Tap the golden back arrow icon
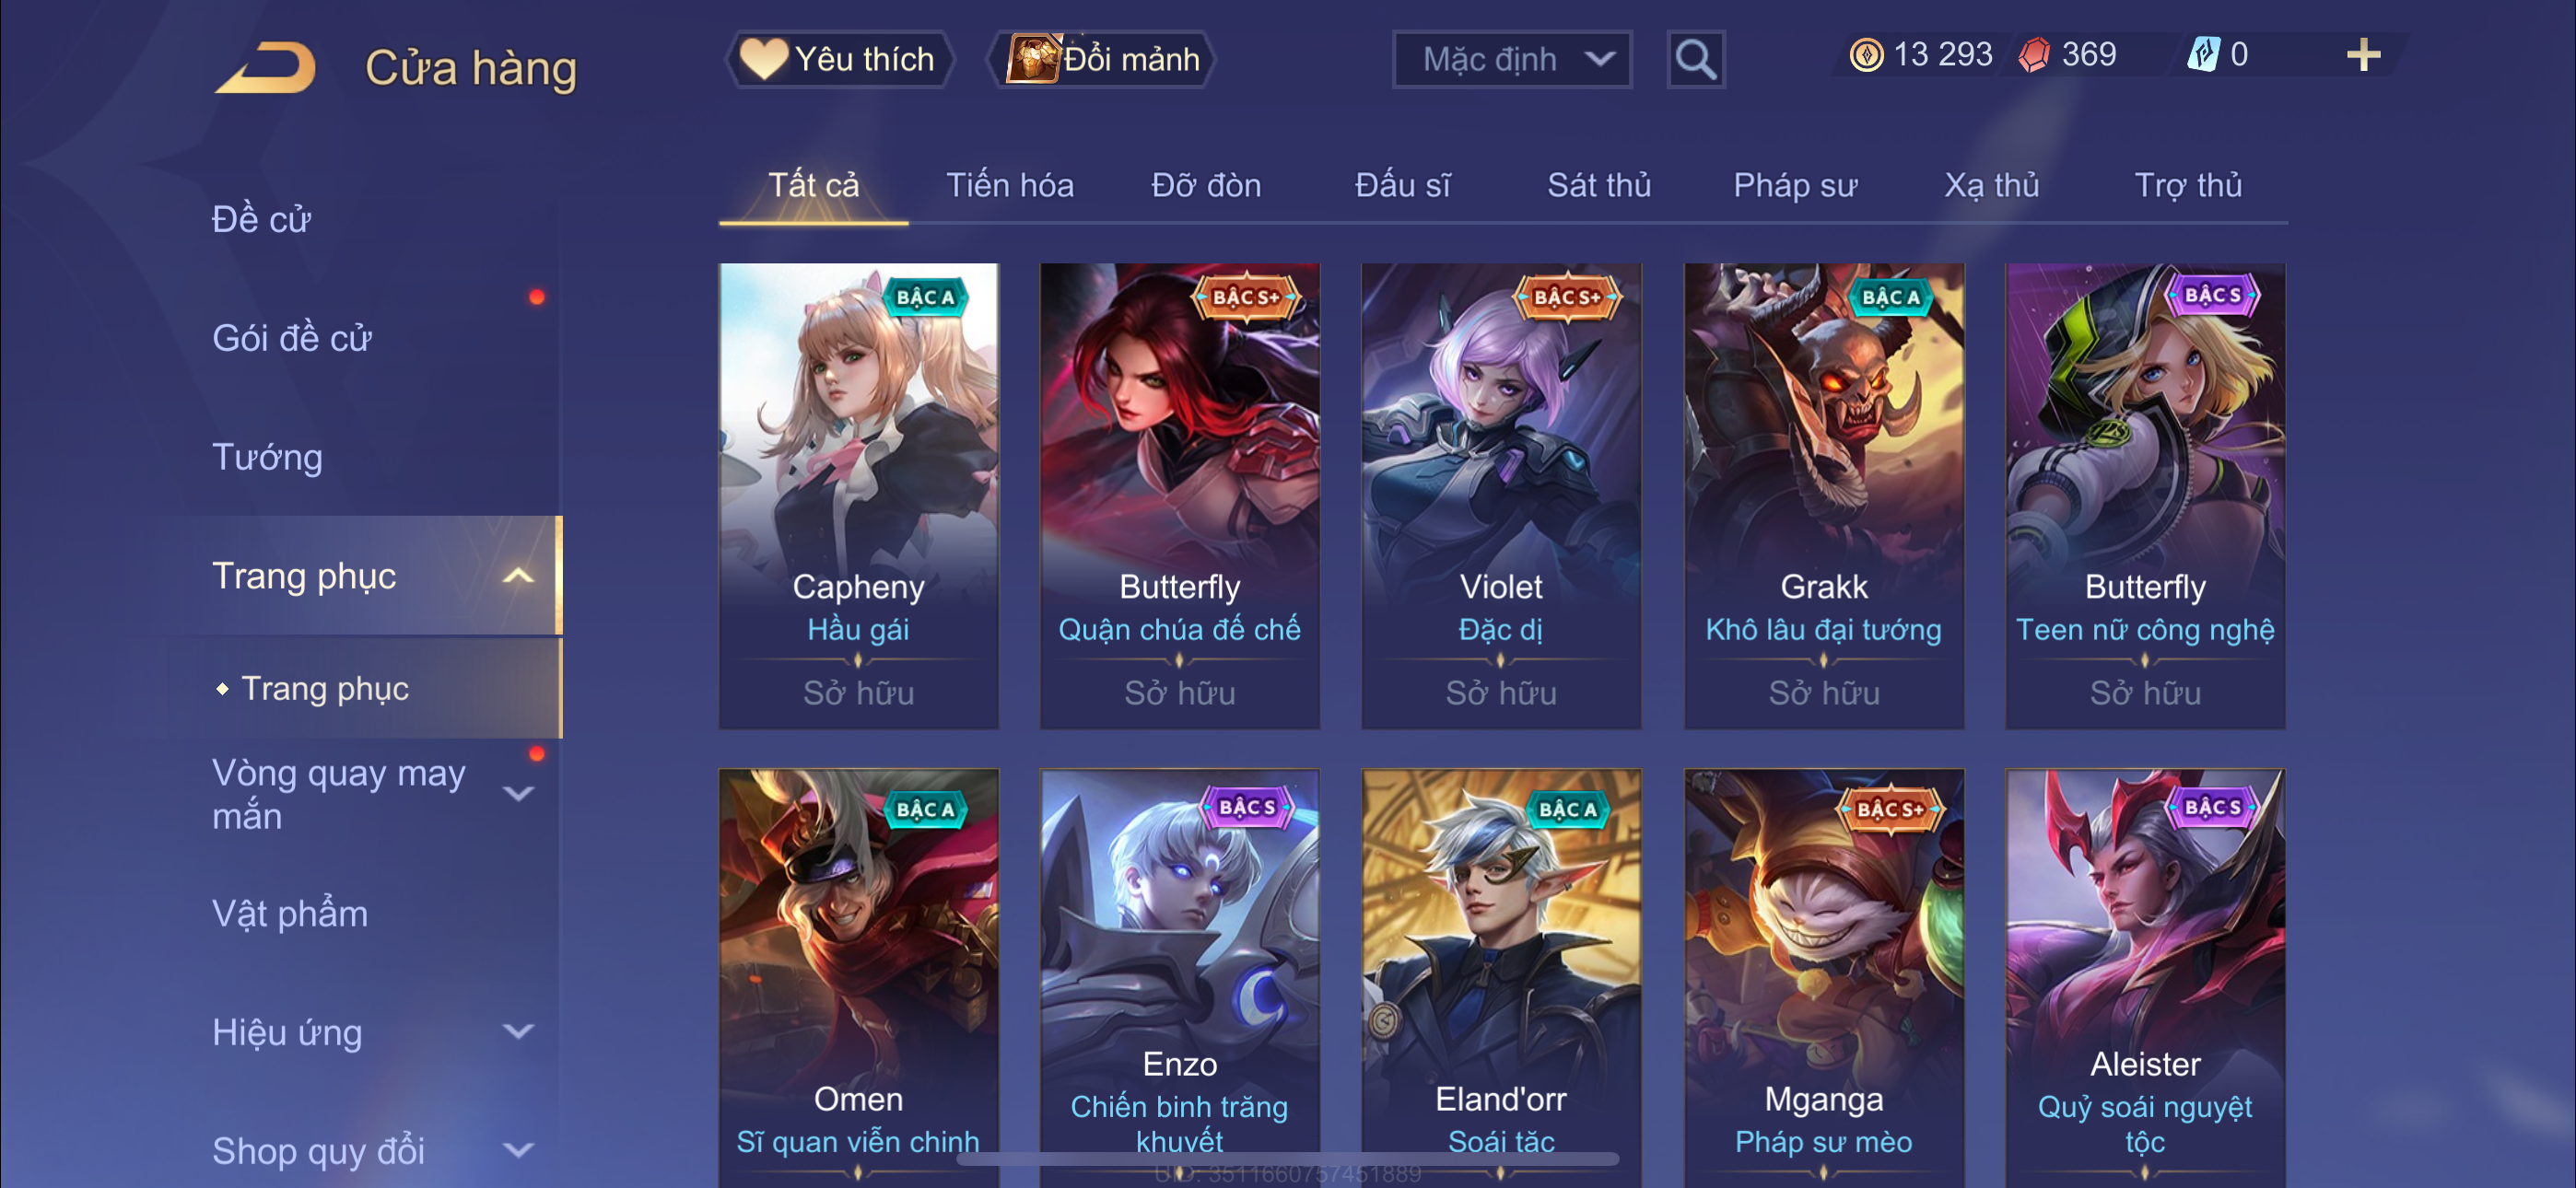Screen dimensions: 2576x1188 (x=265, y=68)
